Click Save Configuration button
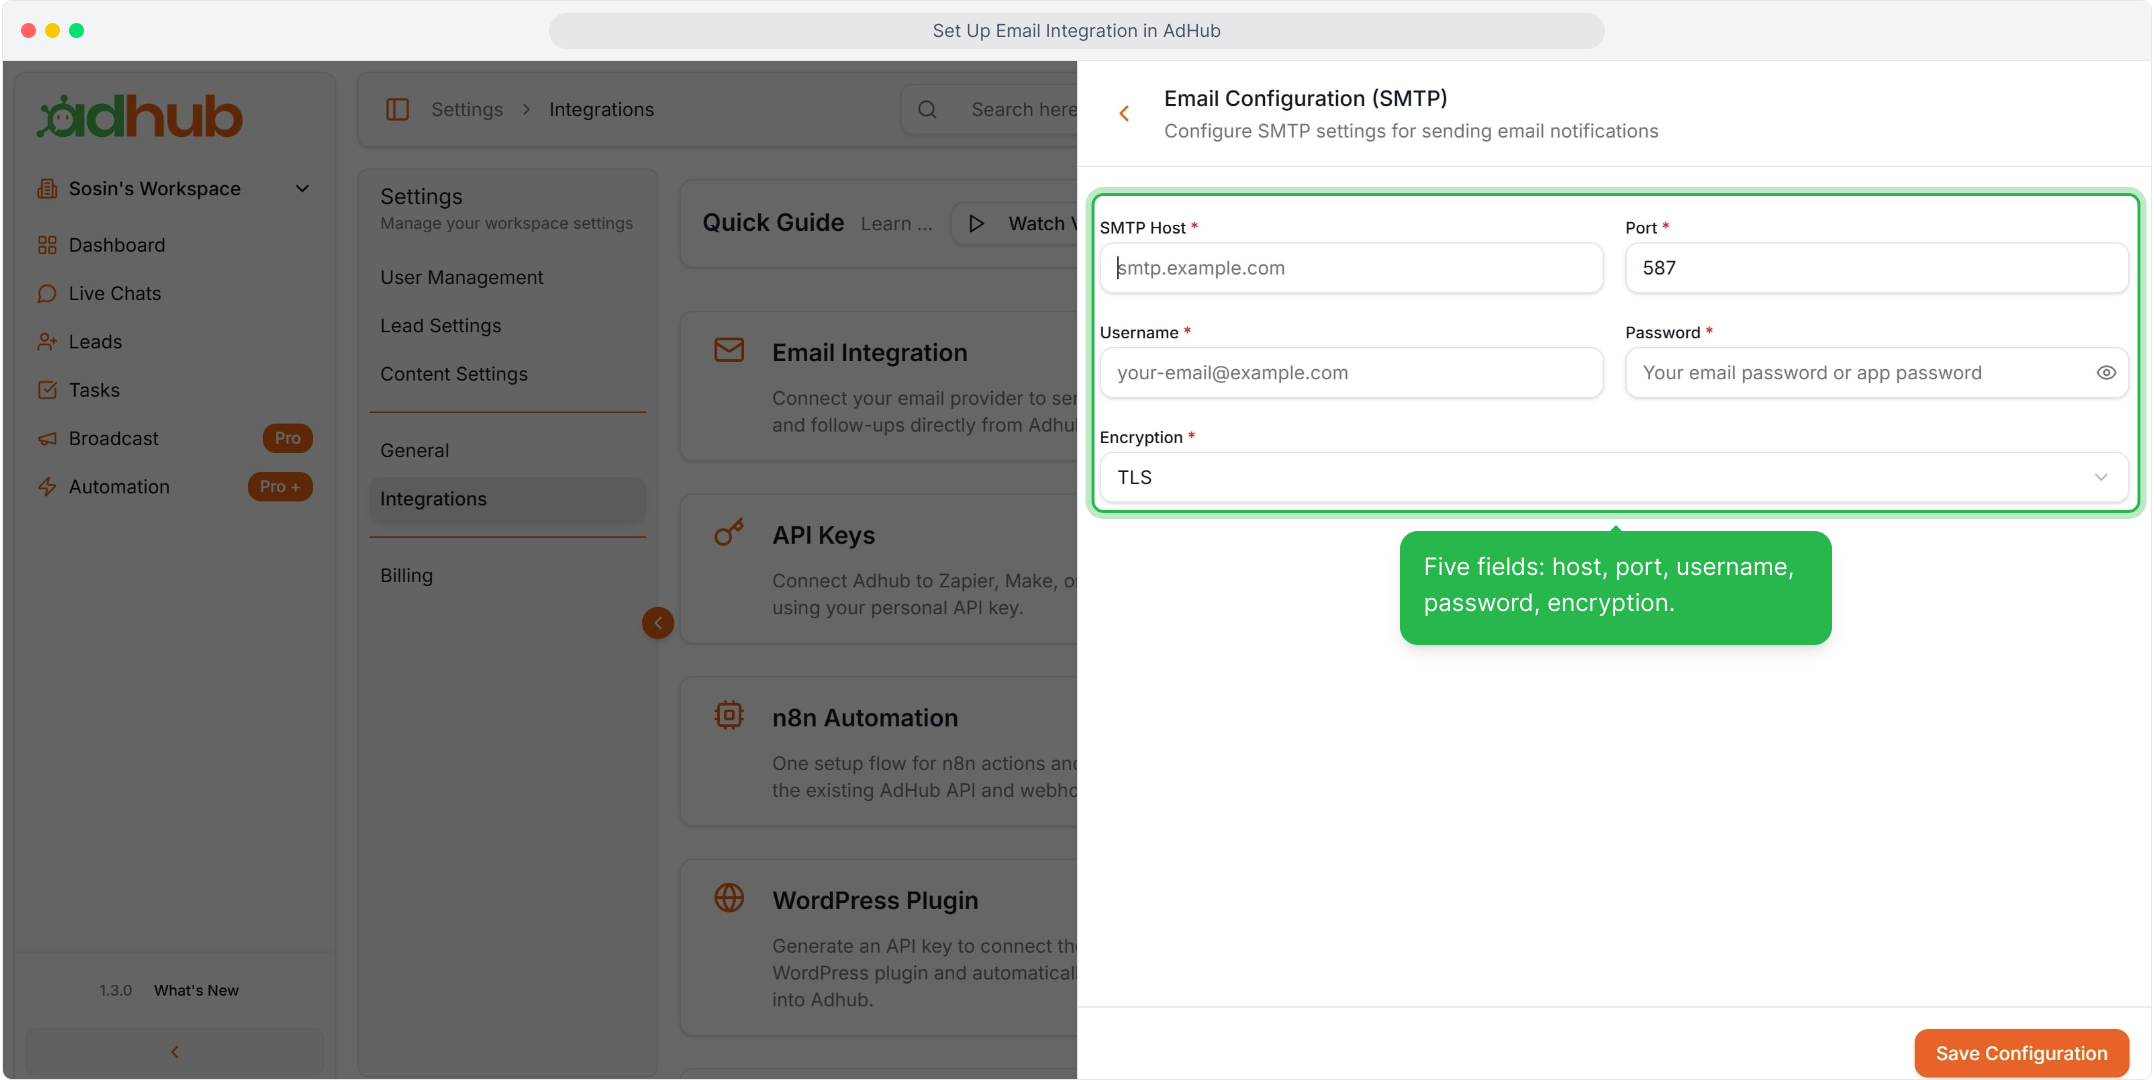2154x1080 pixels. 2021,1053
